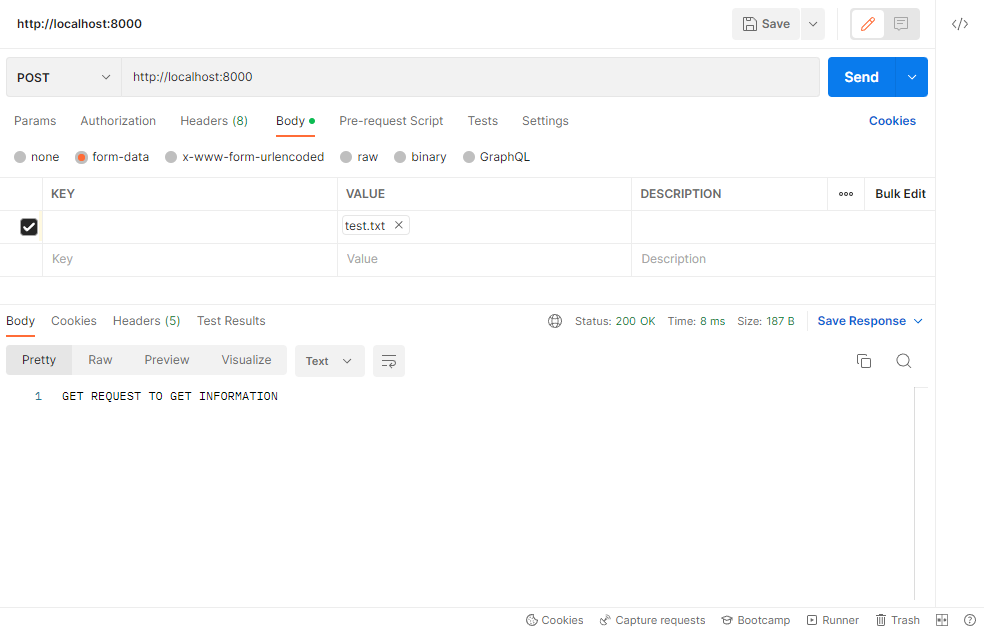Open the help question mark icon
984x632 pixels.
969,620
